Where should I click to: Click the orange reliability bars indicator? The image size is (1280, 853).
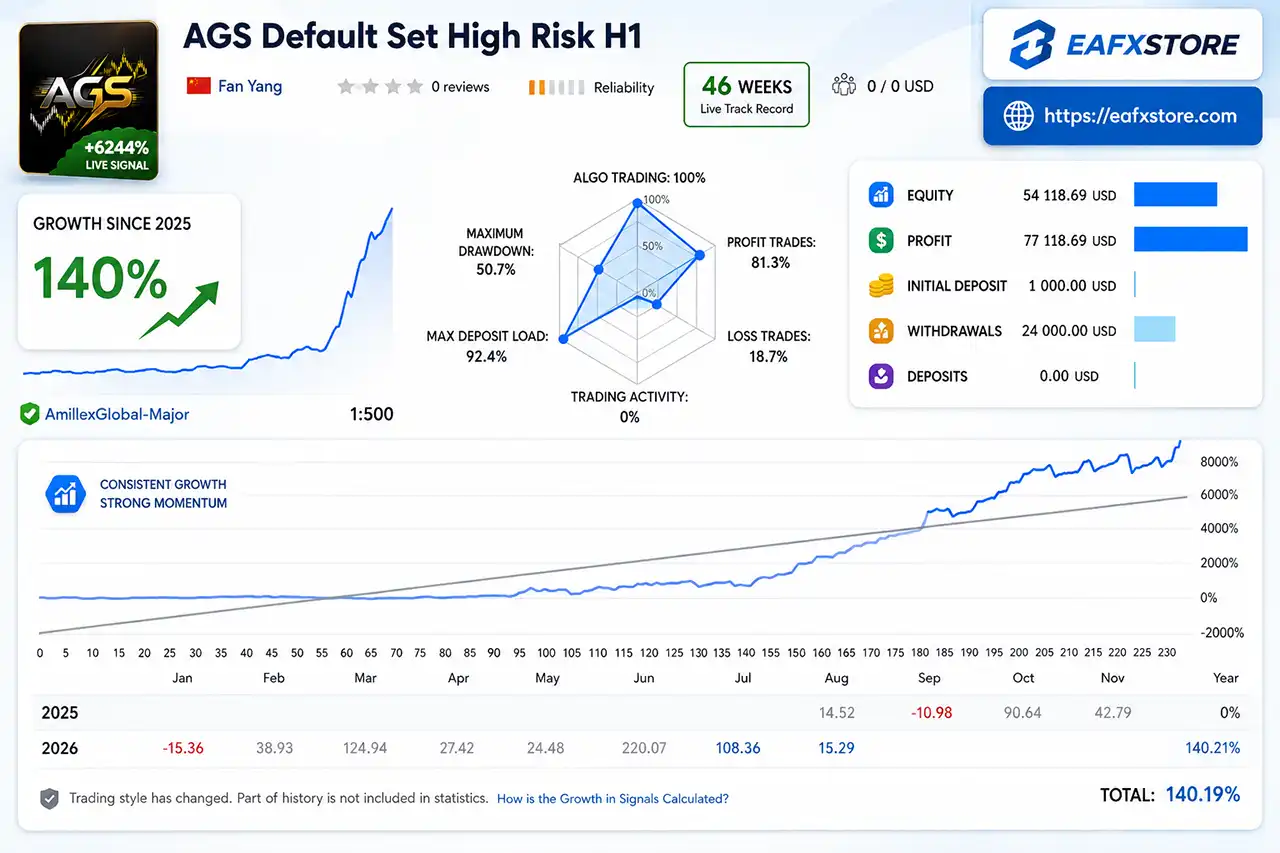556,87
